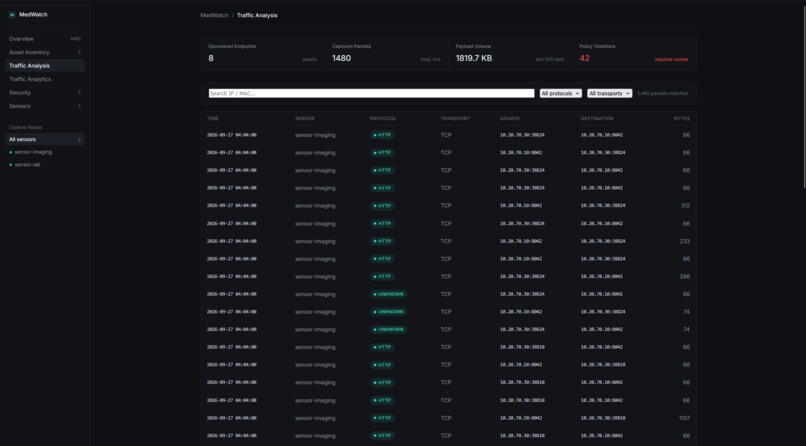This screenshot has width=806, height=446.
Task: Click the destination cell in the 312-byte row
Action: click(x=603, y=206)
